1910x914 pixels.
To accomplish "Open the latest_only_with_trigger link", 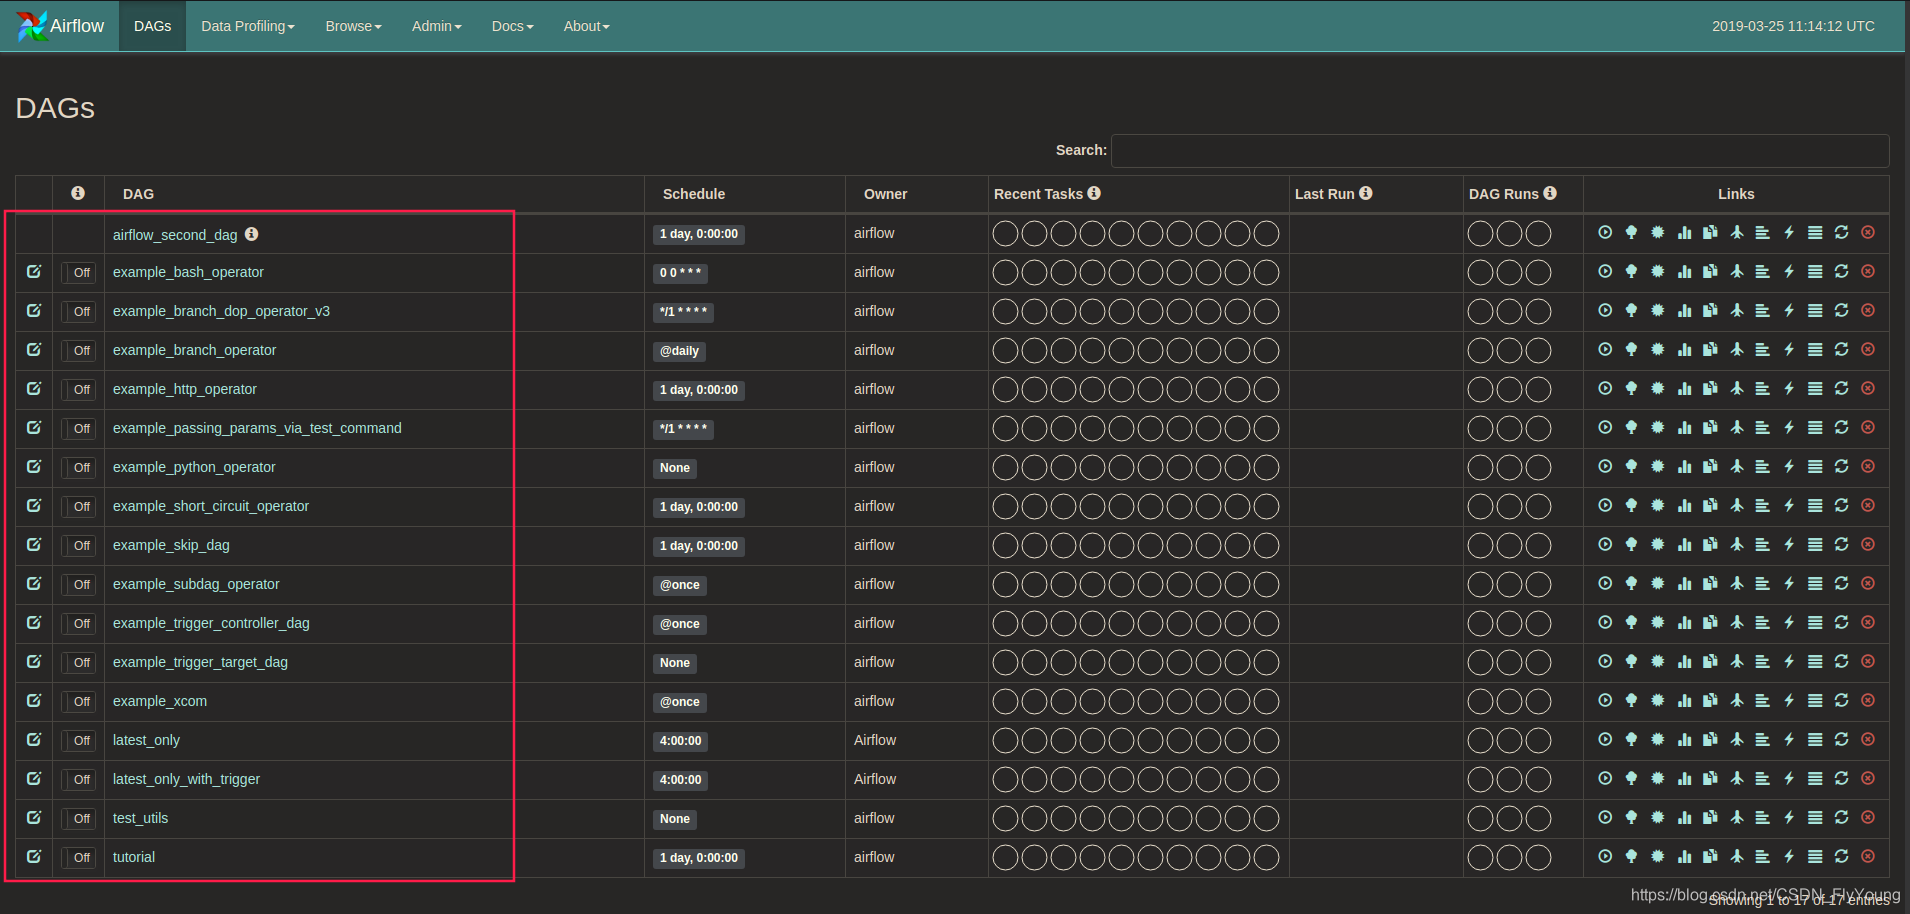I will 186,779.
